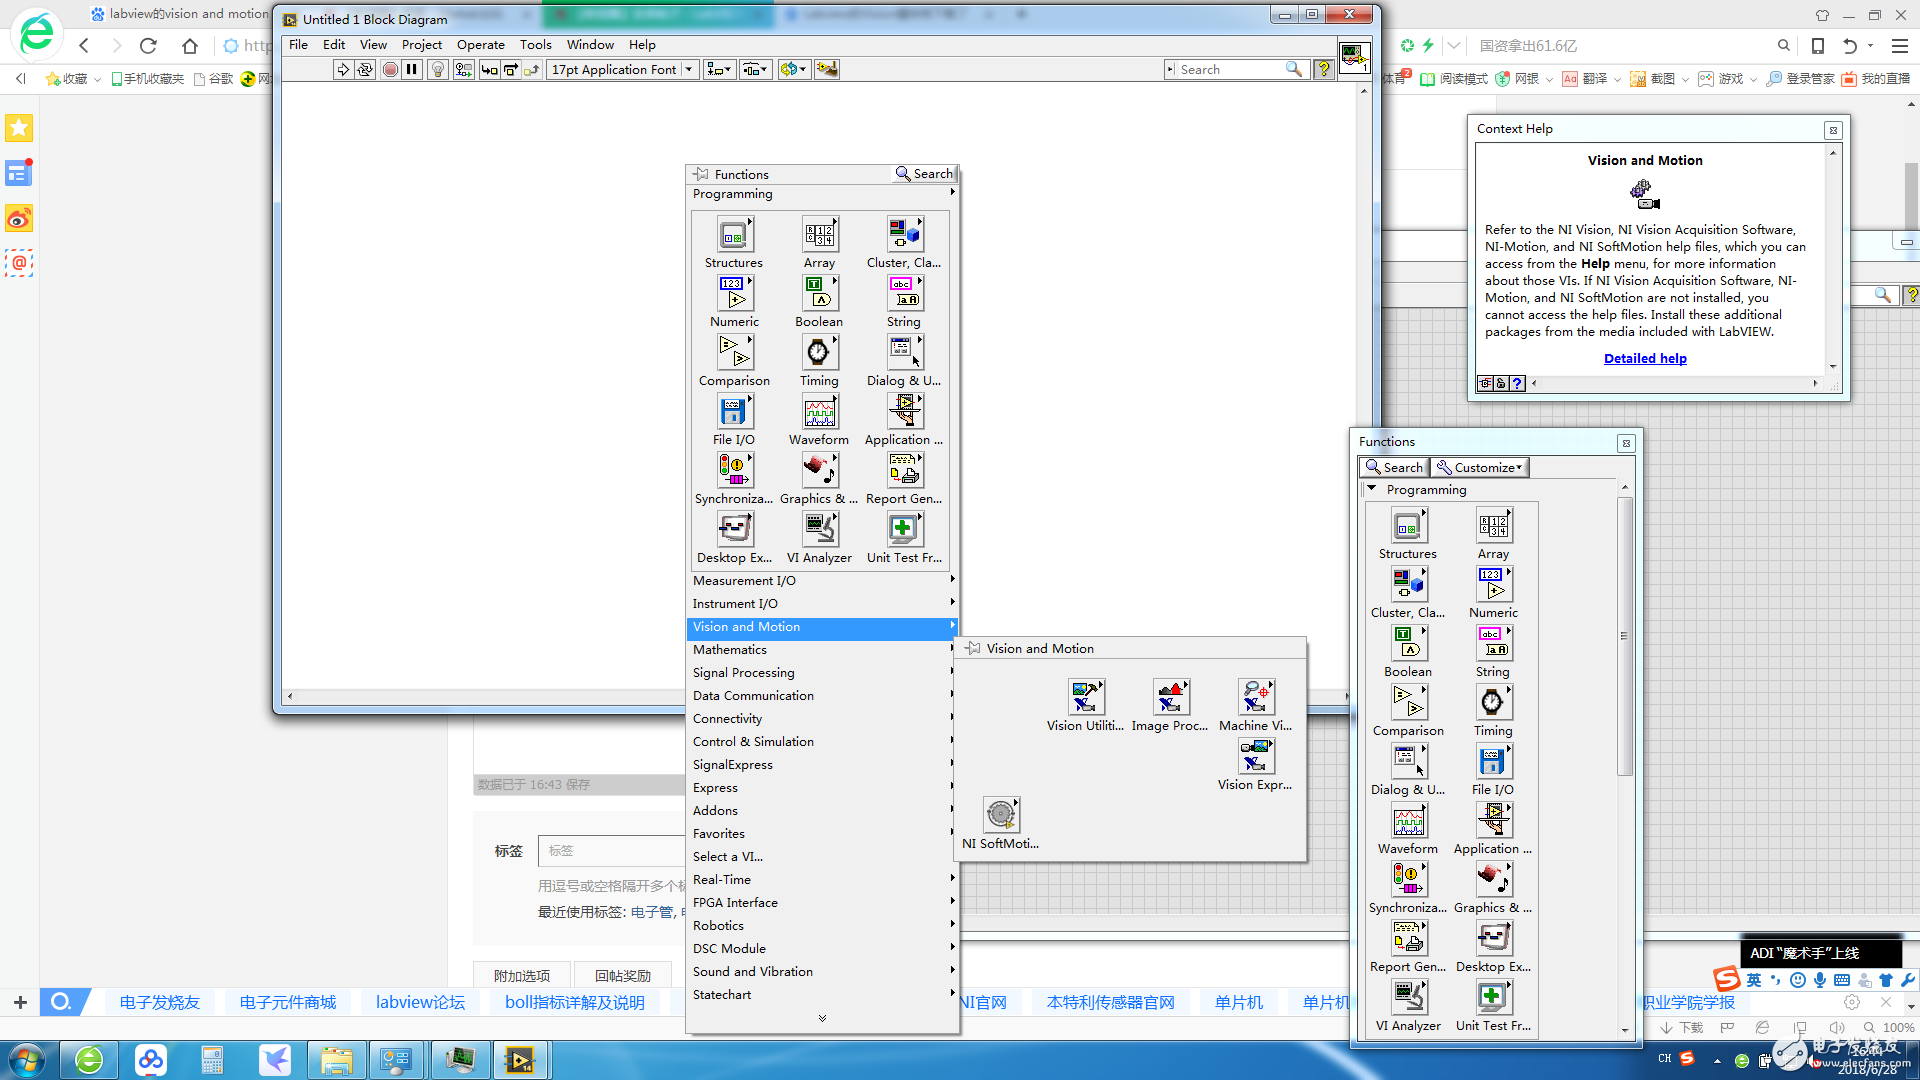Image resolution: width=1920 pixels, height=1080 pixels.
Task: Toggle the Context Help lock button
Action: (1501, 383)
